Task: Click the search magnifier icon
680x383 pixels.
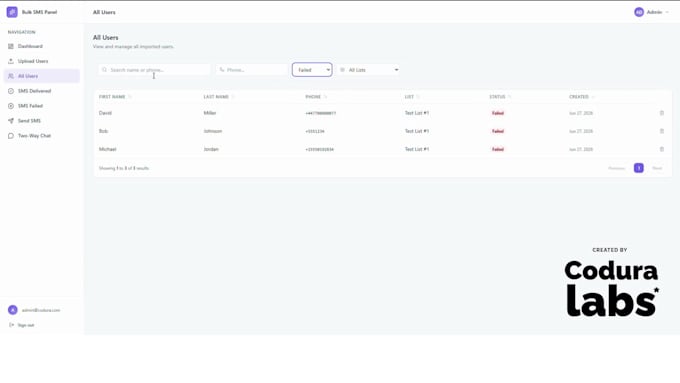Action: click(x=104, y=70)
